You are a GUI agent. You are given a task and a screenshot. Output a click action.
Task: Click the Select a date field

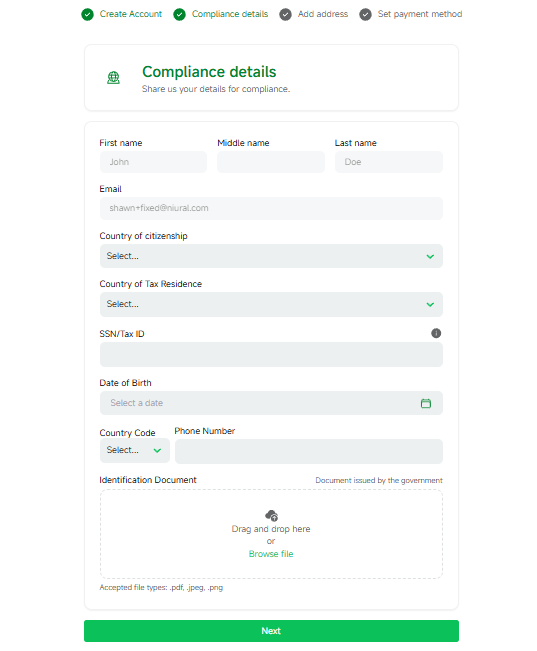coord(271,403)
